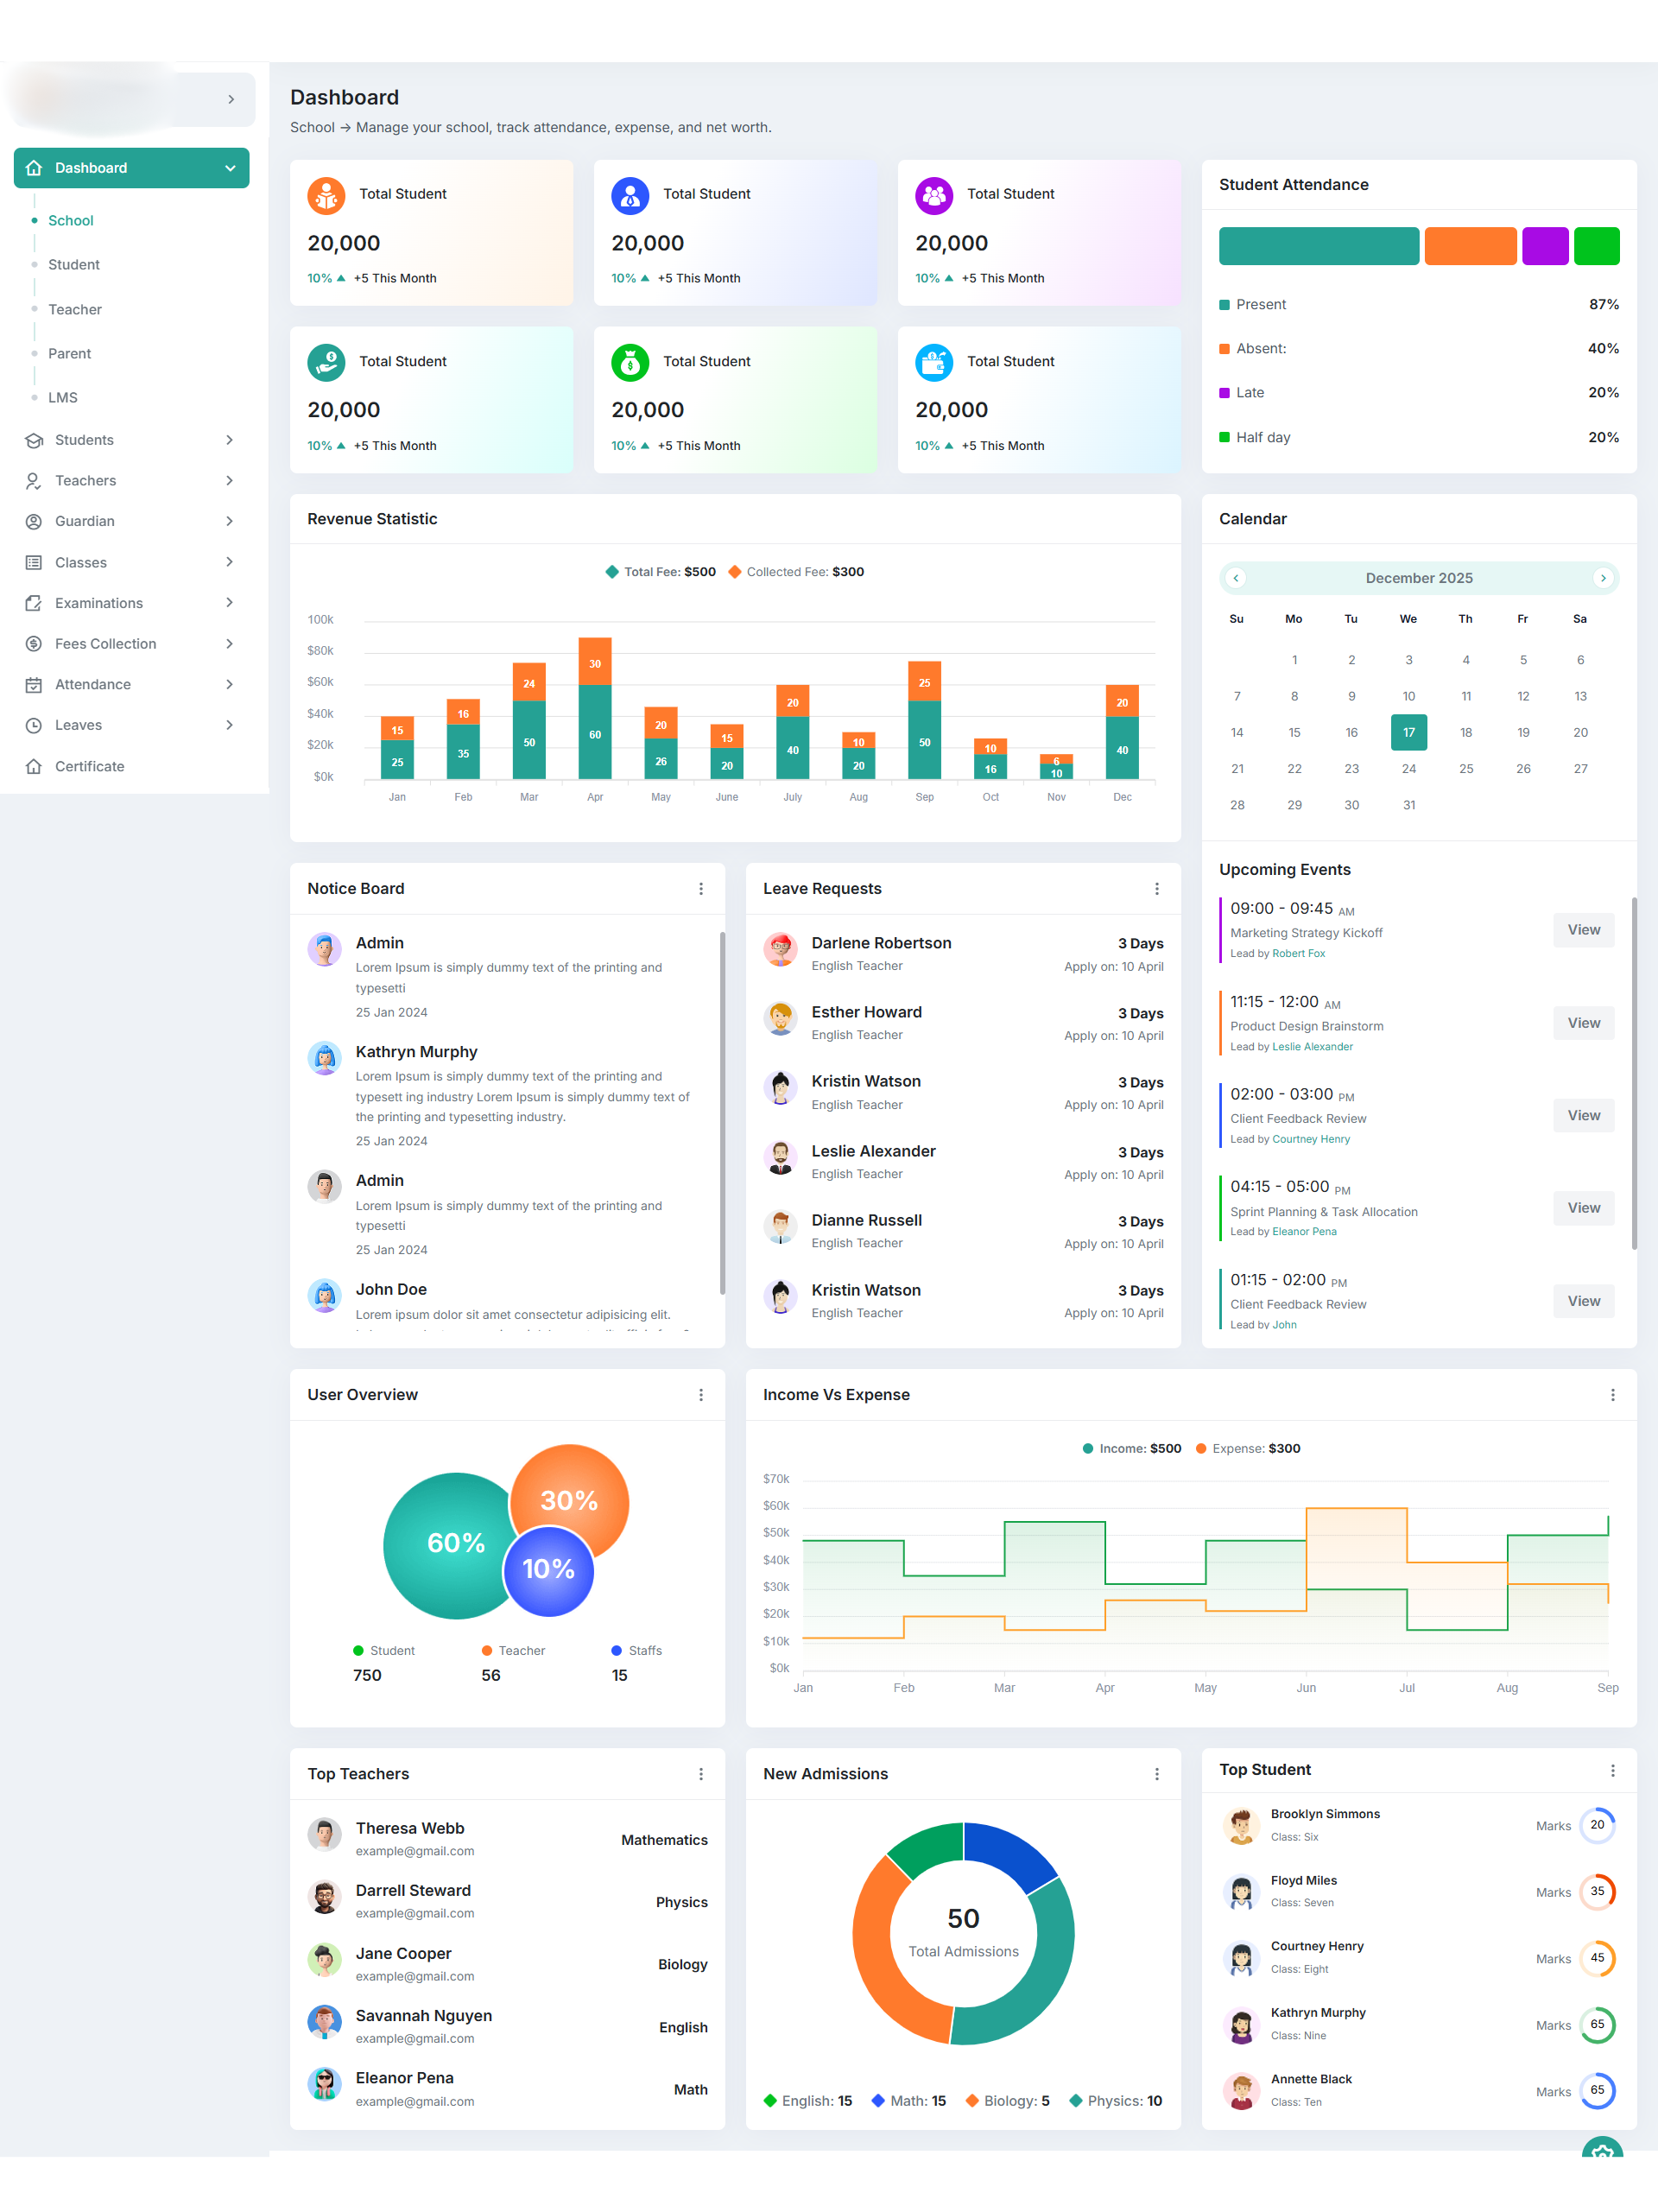Open the Students section in the sidebar
The width and height of the screenshot is (1658, 2212).
tap(34, 440)
